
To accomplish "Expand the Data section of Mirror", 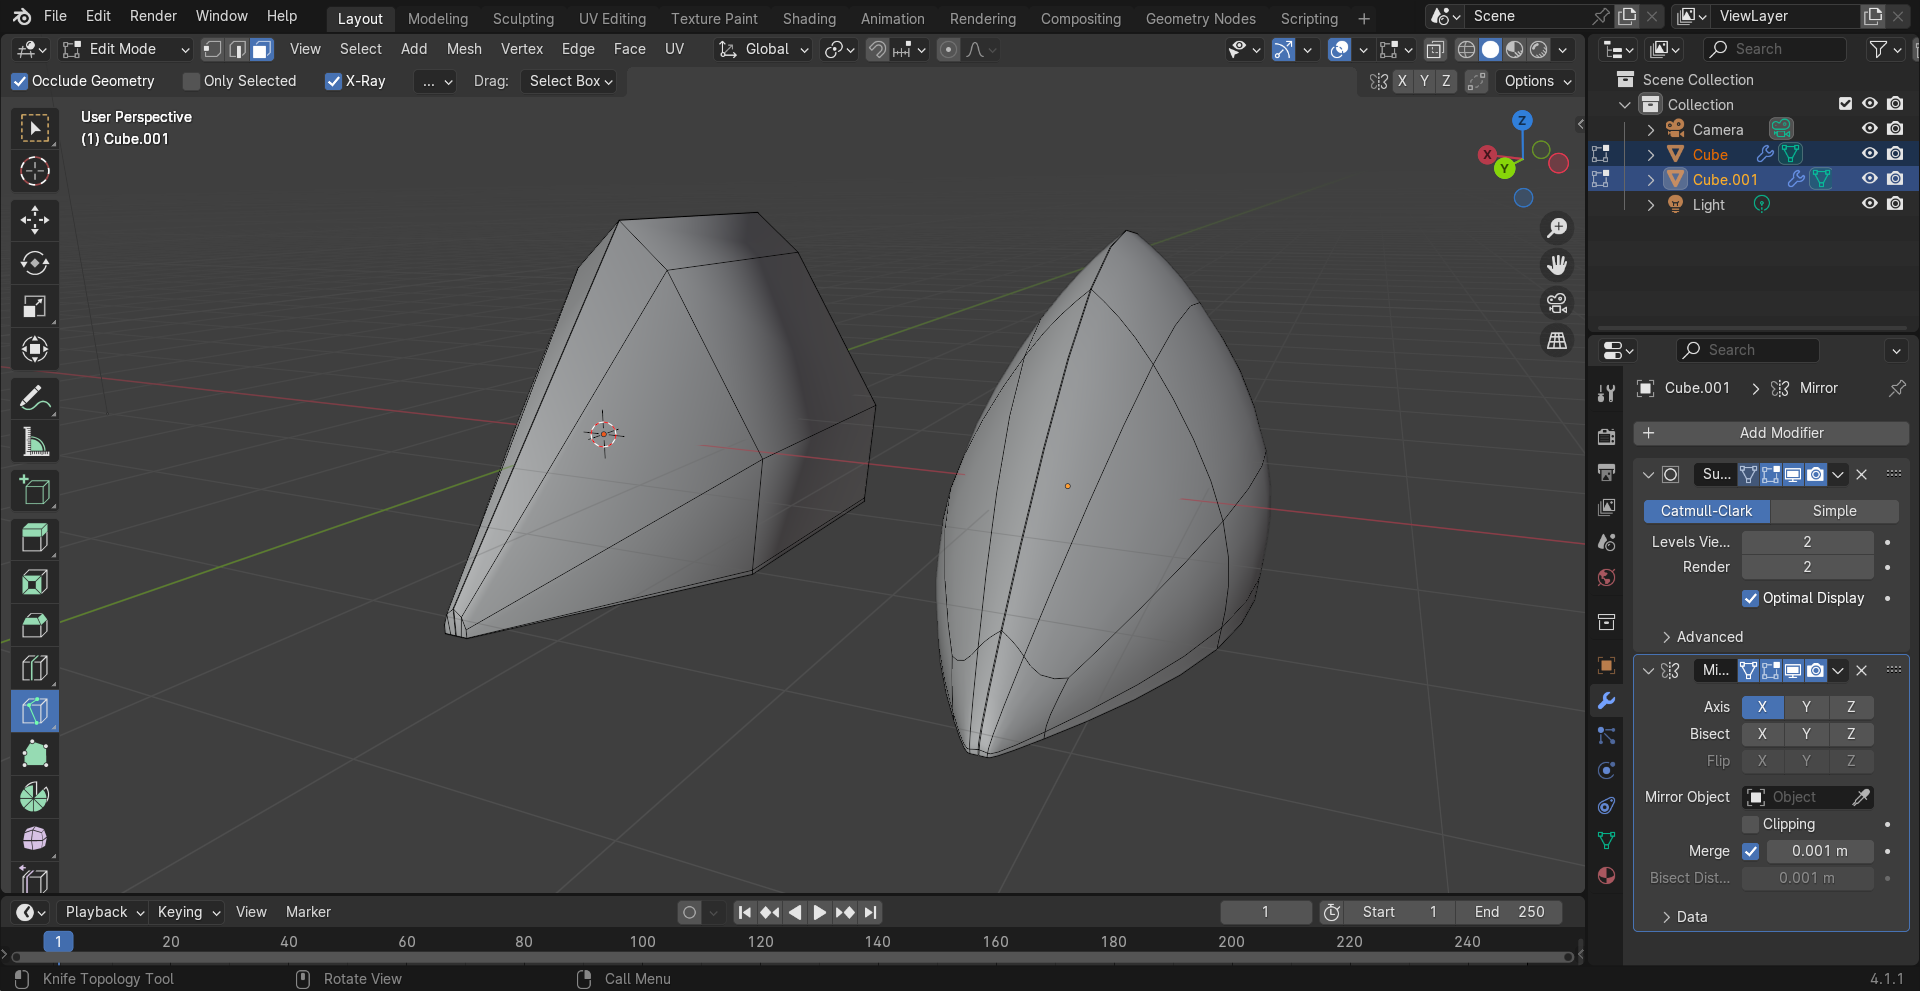I will click(x=1691, y=917).
